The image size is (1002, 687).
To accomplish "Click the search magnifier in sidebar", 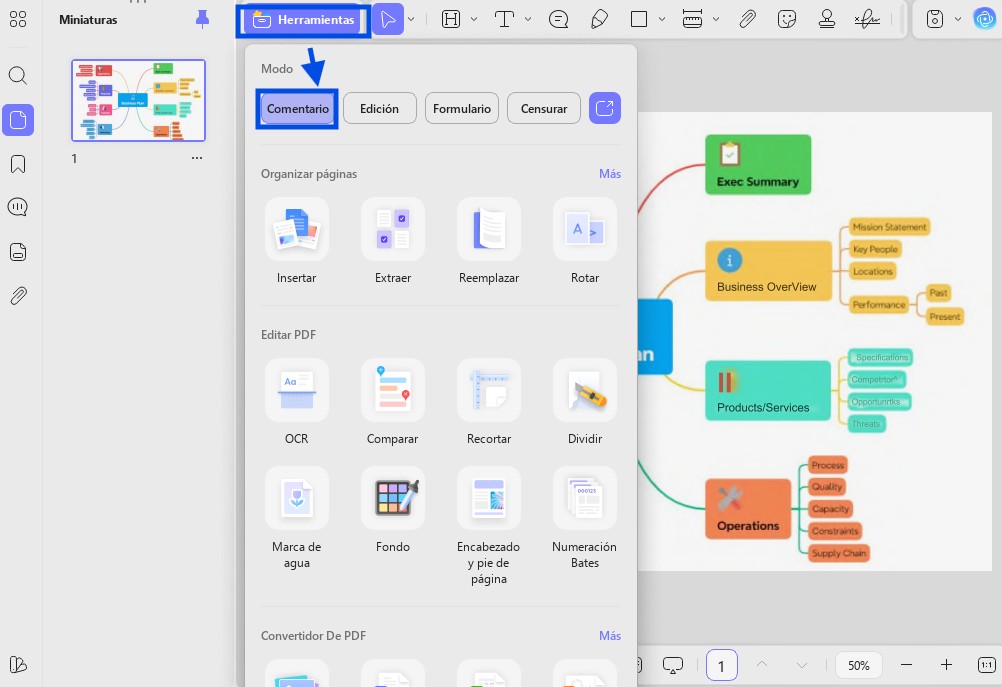I will click(x=18, y=75).
